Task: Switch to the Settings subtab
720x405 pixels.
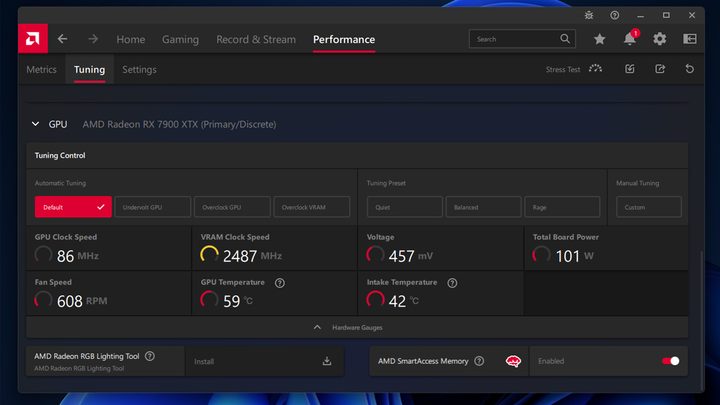Action: point(139,69)
